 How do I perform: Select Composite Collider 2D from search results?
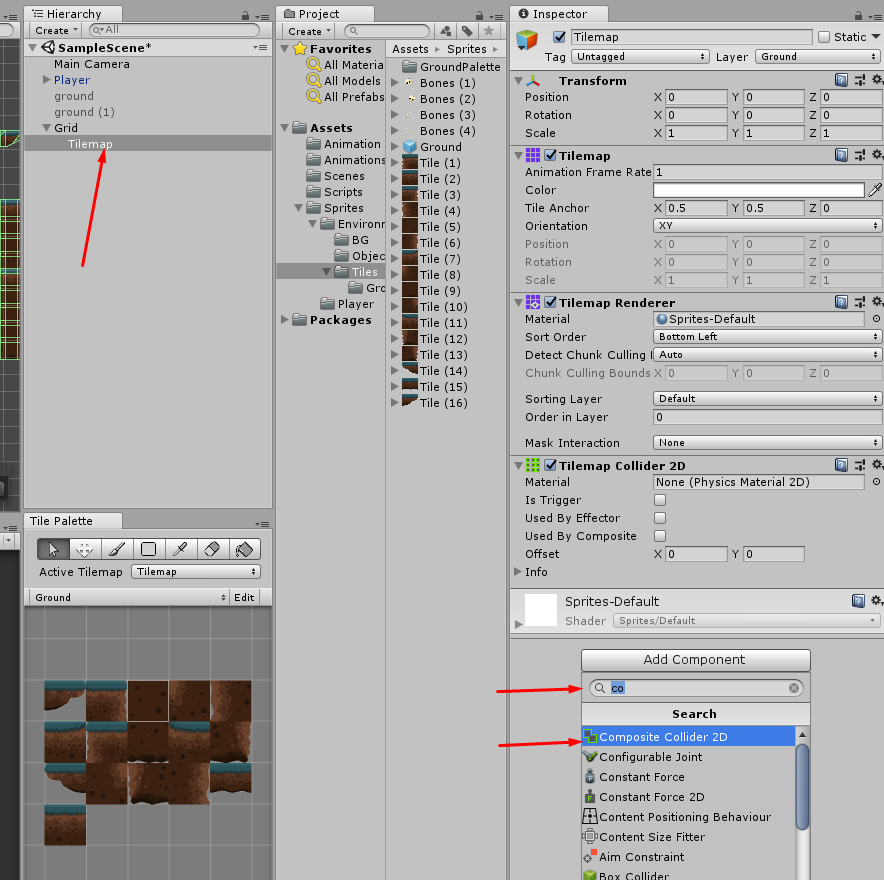690,736
